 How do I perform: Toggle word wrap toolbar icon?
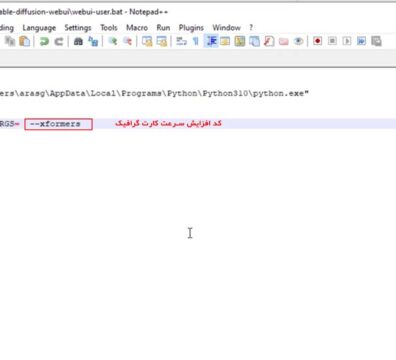pos(181,41)
